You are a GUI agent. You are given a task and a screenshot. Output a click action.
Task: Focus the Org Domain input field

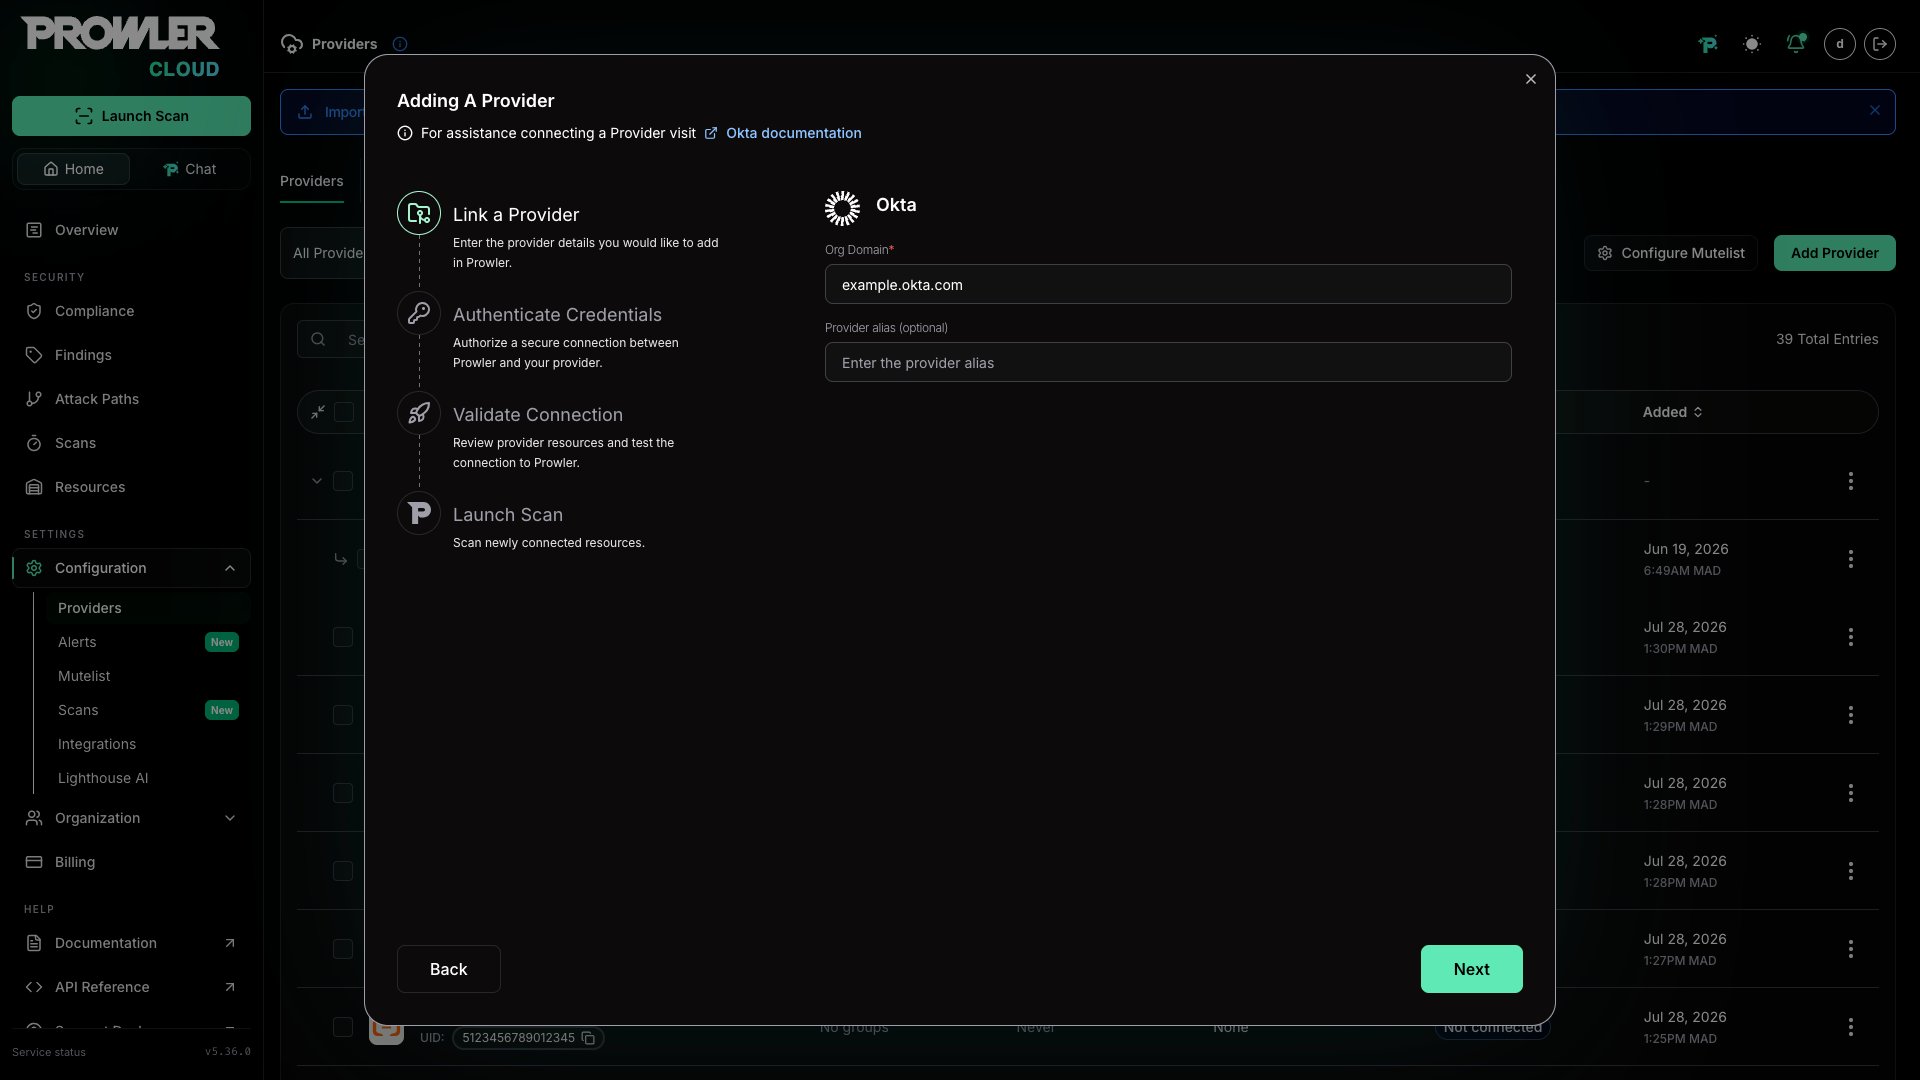coord(1168,284)
